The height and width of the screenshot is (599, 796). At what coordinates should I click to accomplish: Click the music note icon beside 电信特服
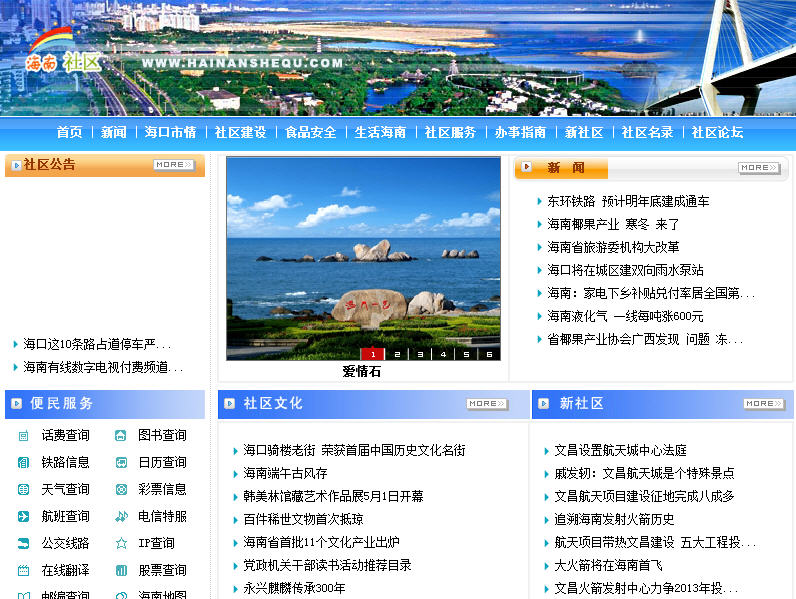pyautogui.click(x=121, y=517)
